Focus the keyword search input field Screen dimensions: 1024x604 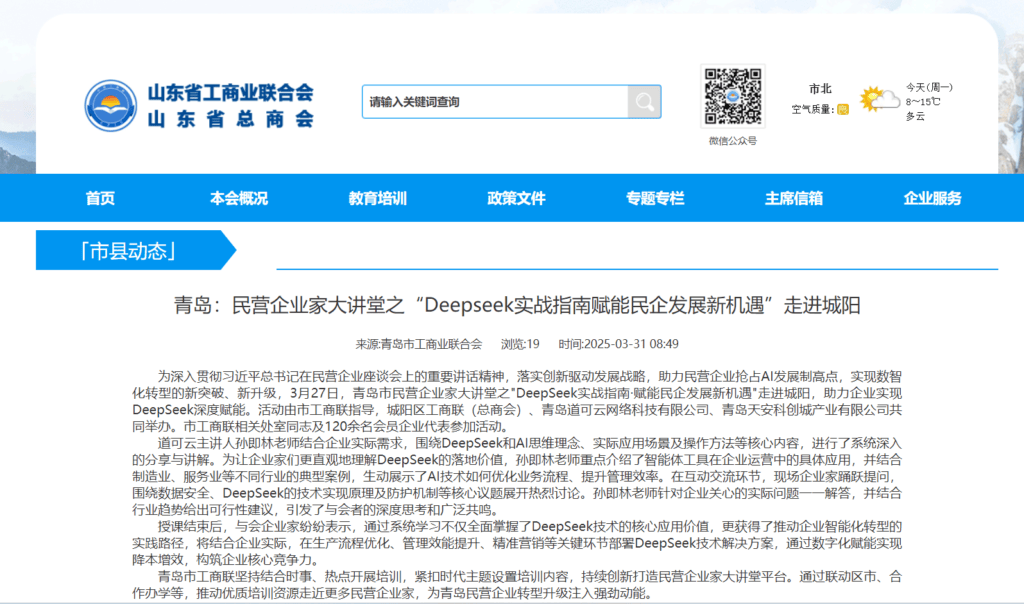(495, 102)
